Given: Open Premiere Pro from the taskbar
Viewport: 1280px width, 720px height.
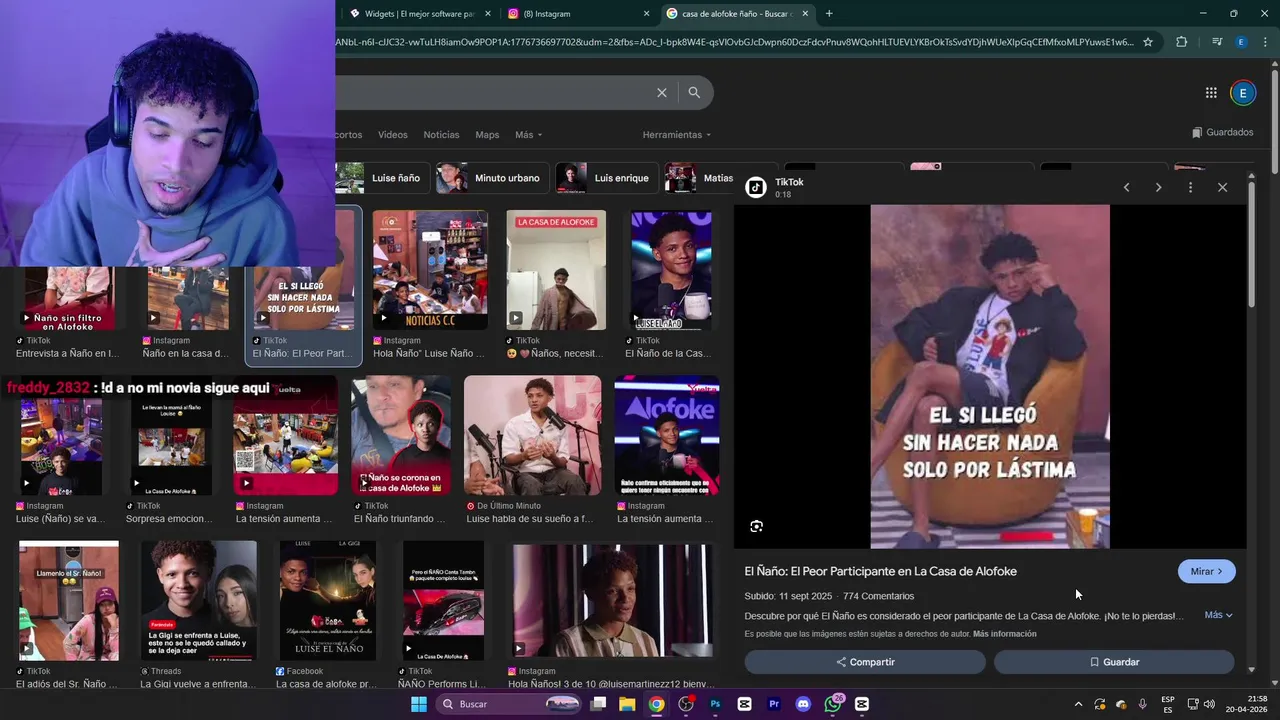Looking at the screenshot, I should click(774, 704).
